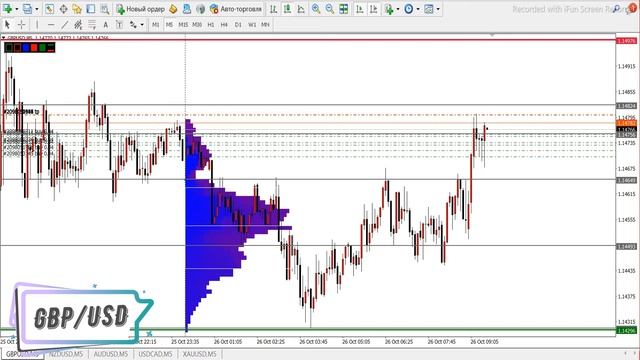Select the Trendline drawing tool
Image resolution: width=640 pixels, height=360 pixels.
point(64,24)
